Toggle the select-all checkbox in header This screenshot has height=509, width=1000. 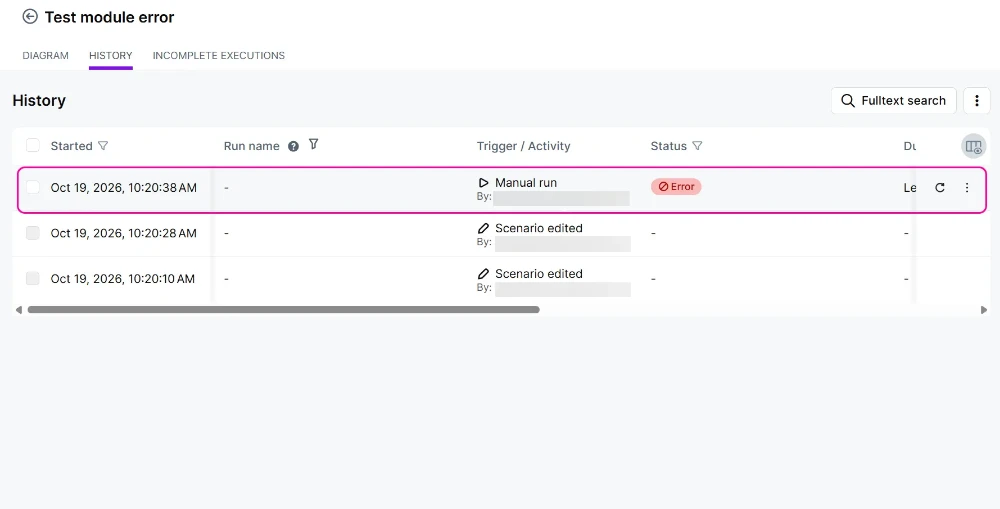(33, 145)
